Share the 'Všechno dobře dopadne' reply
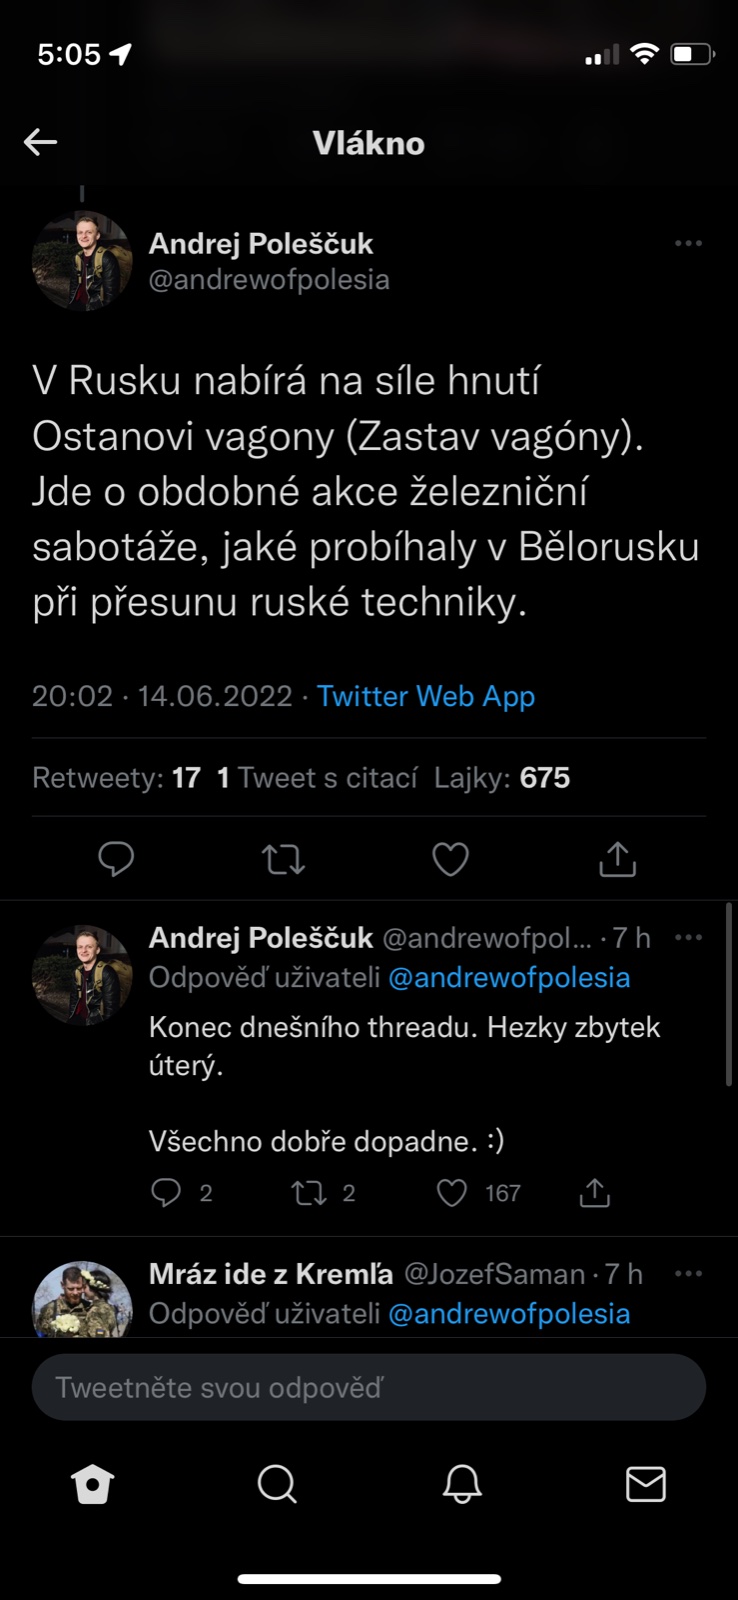Image resolution: width=738 pixels, height=1600 pixels. 594,1192
